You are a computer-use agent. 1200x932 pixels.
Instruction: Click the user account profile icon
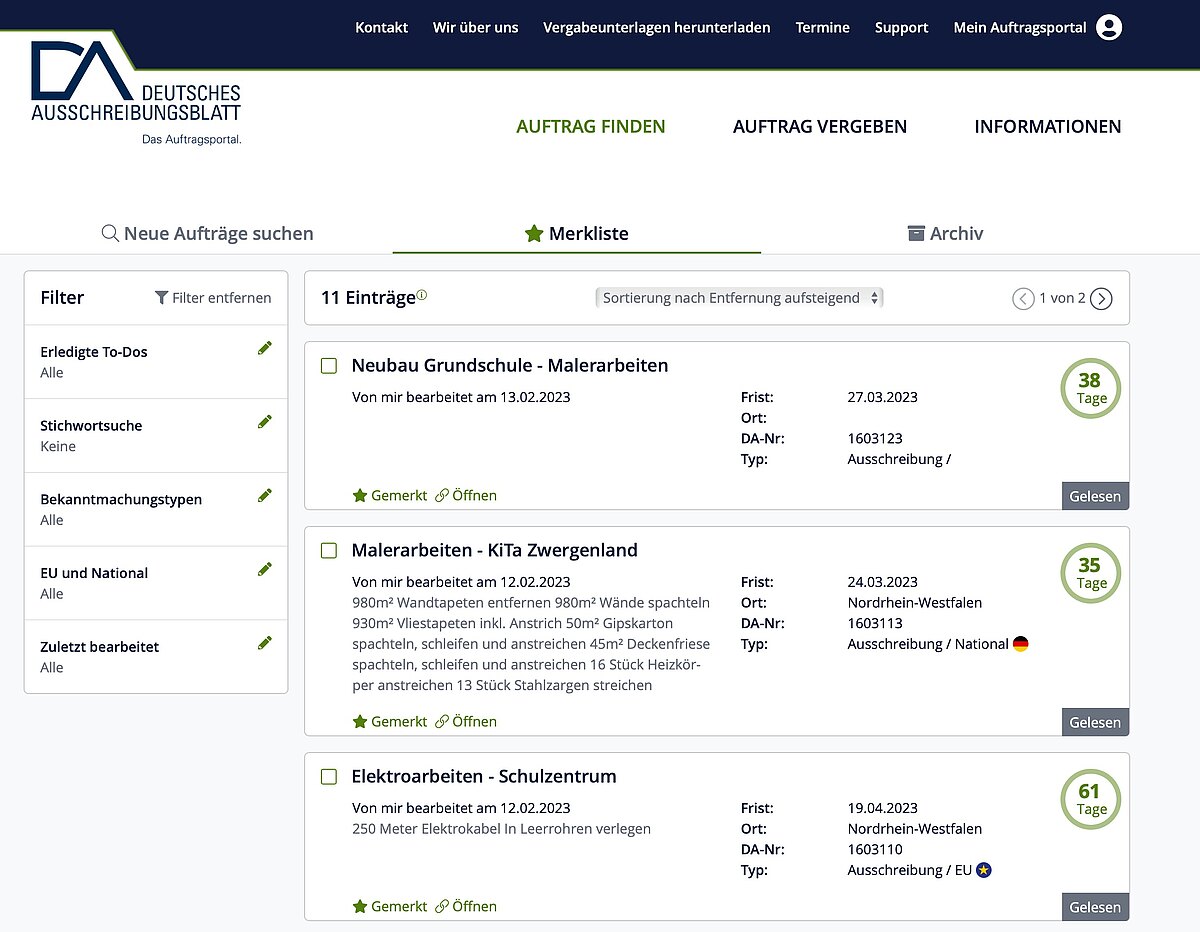pos(1108,28)
